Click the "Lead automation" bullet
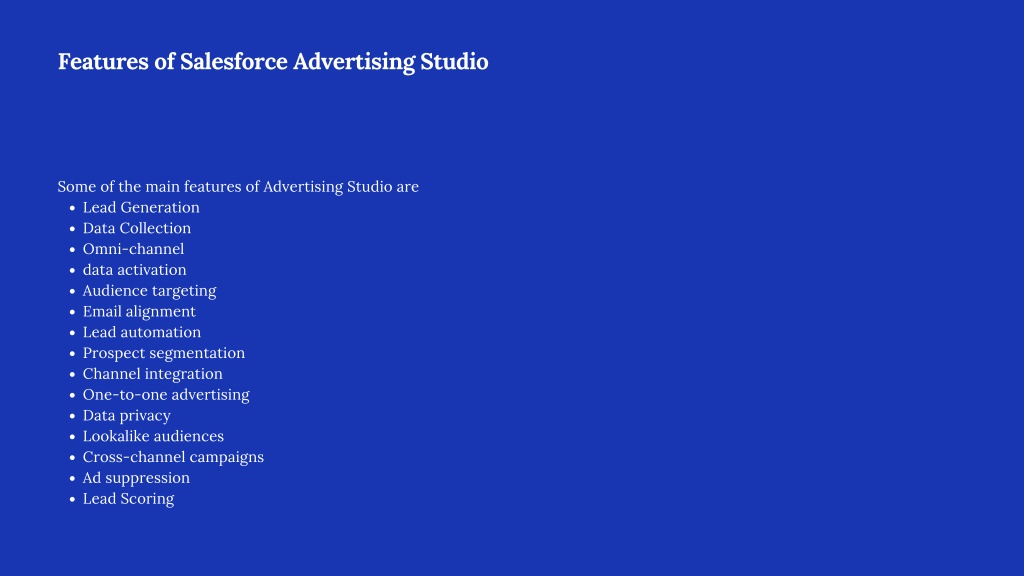The height and width of the screenshot is (576, 1024). click(x=142, y=332)
